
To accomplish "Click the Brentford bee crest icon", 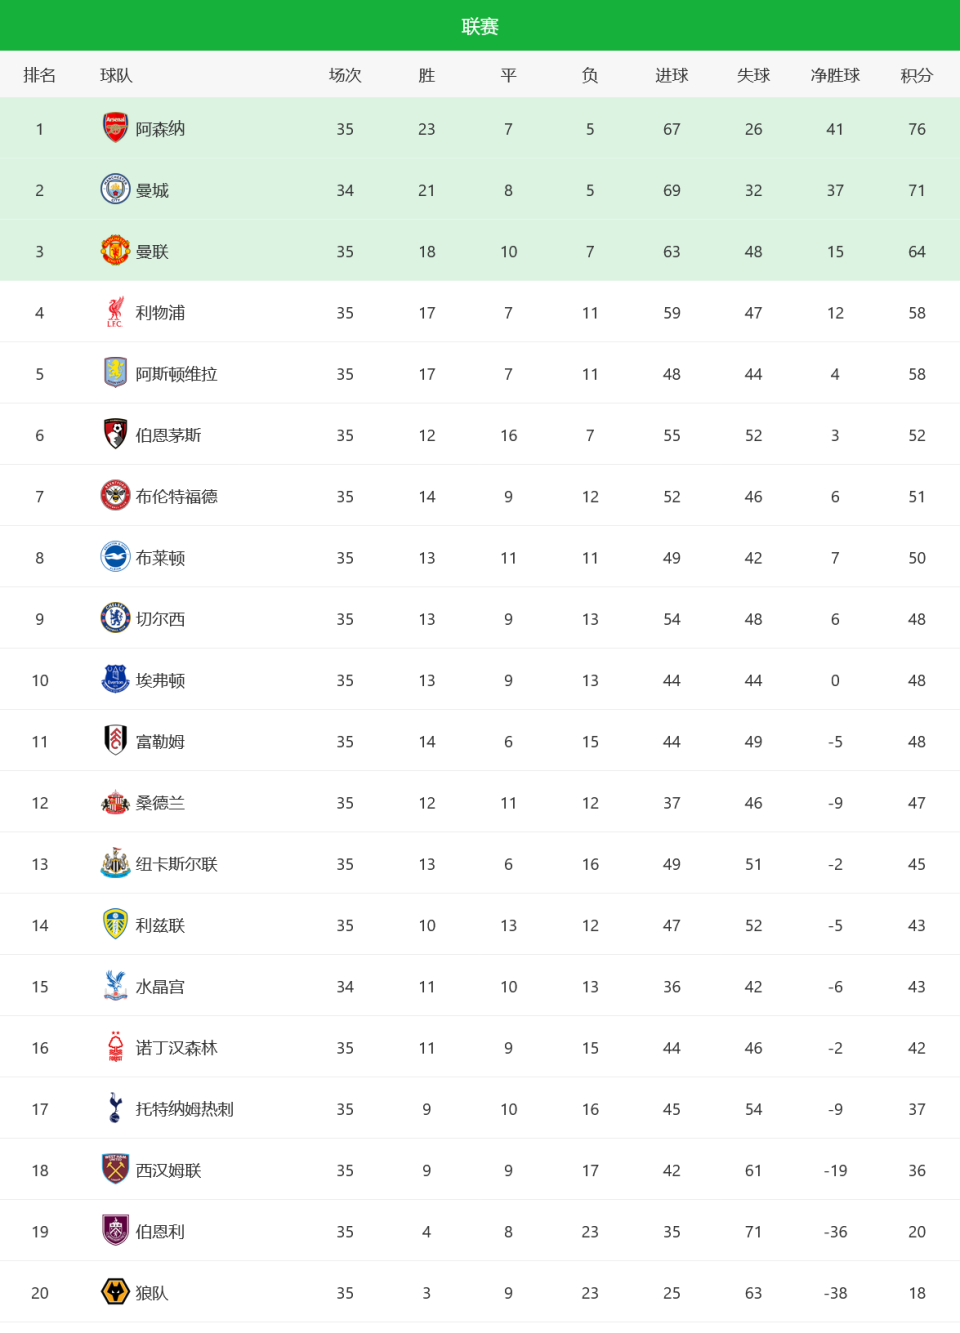I will 116,495.
